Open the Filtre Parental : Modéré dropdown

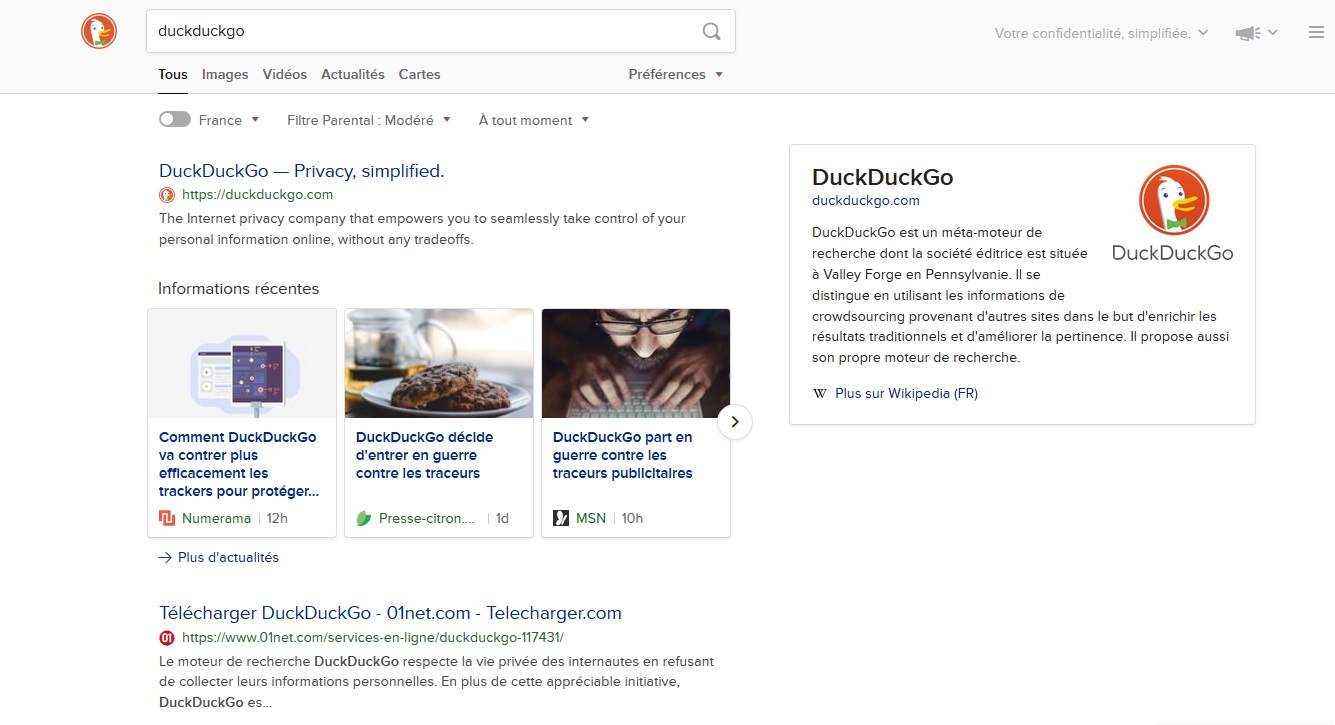pos(369,120)
